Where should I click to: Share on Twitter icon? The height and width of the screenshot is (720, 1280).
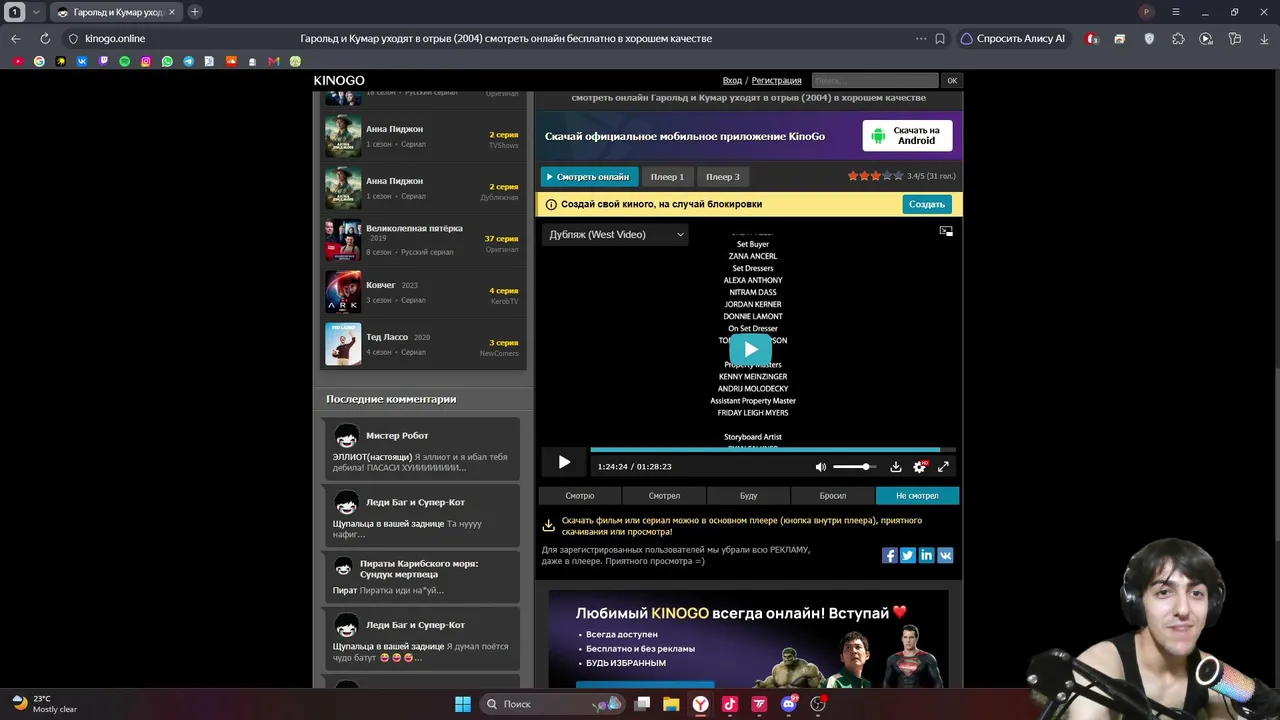[x=908, y=555]
